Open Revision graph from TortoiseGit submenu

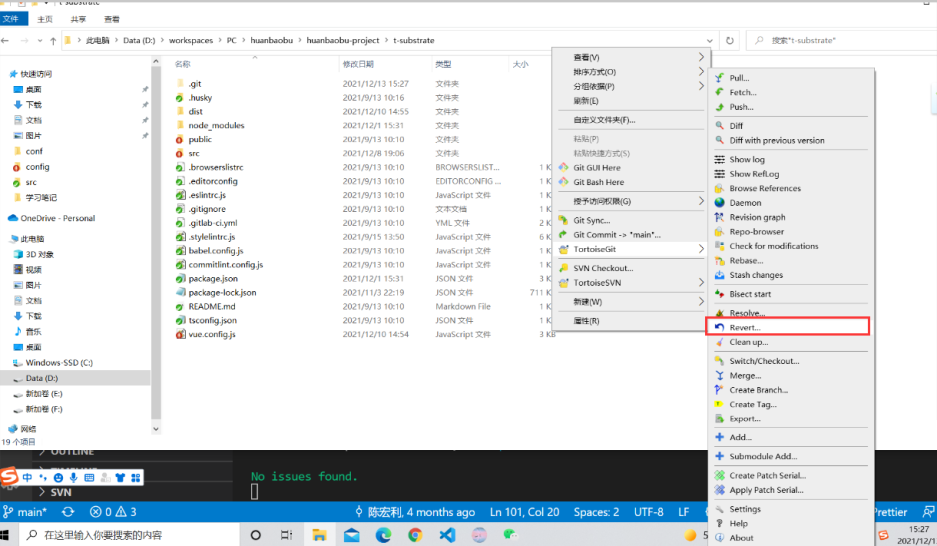[757, 217]
